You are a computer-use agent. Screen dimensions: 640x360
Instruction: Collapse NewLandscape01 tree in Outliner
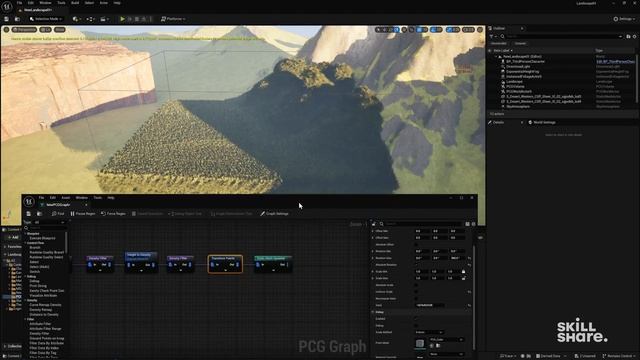(496, 57)
